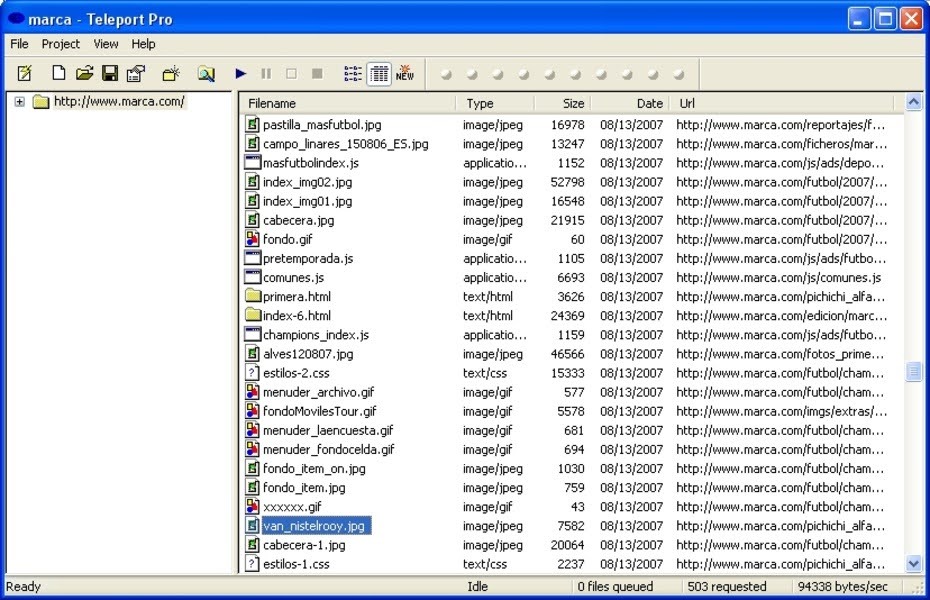This screenshot has width=930, height=600.
Task: Open the View menu
Action: pyautogui.click(x=106, y=44)
